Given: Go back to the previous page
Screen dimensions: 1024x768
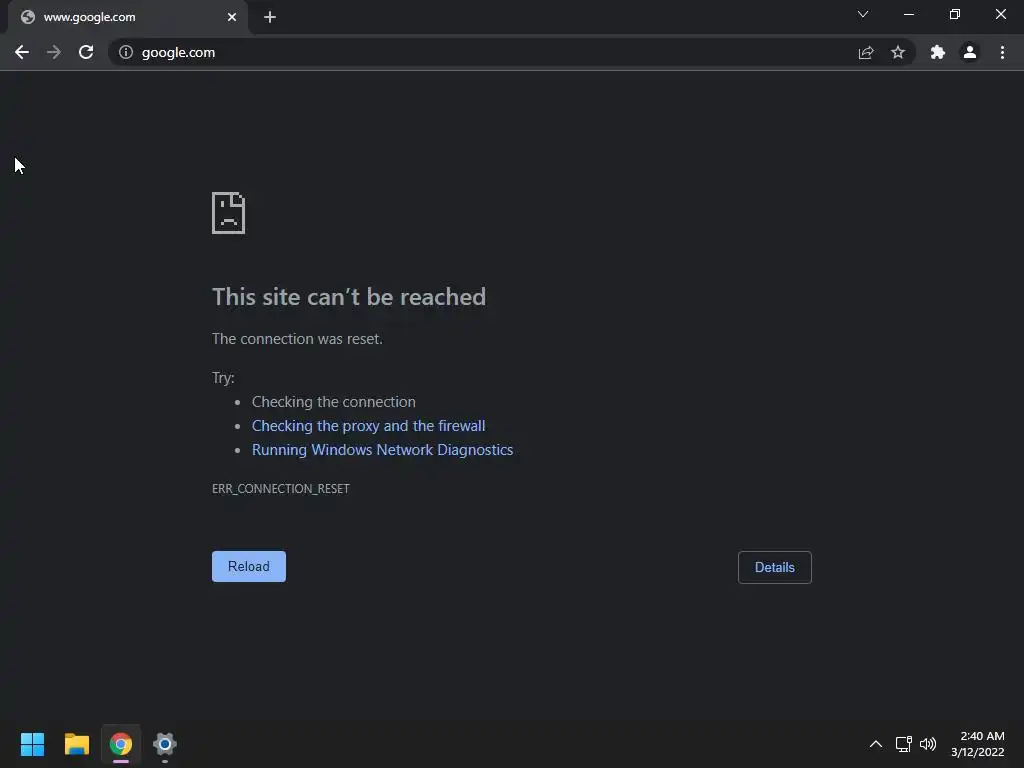Looking at the screenshot, I should tap(22, 52).
